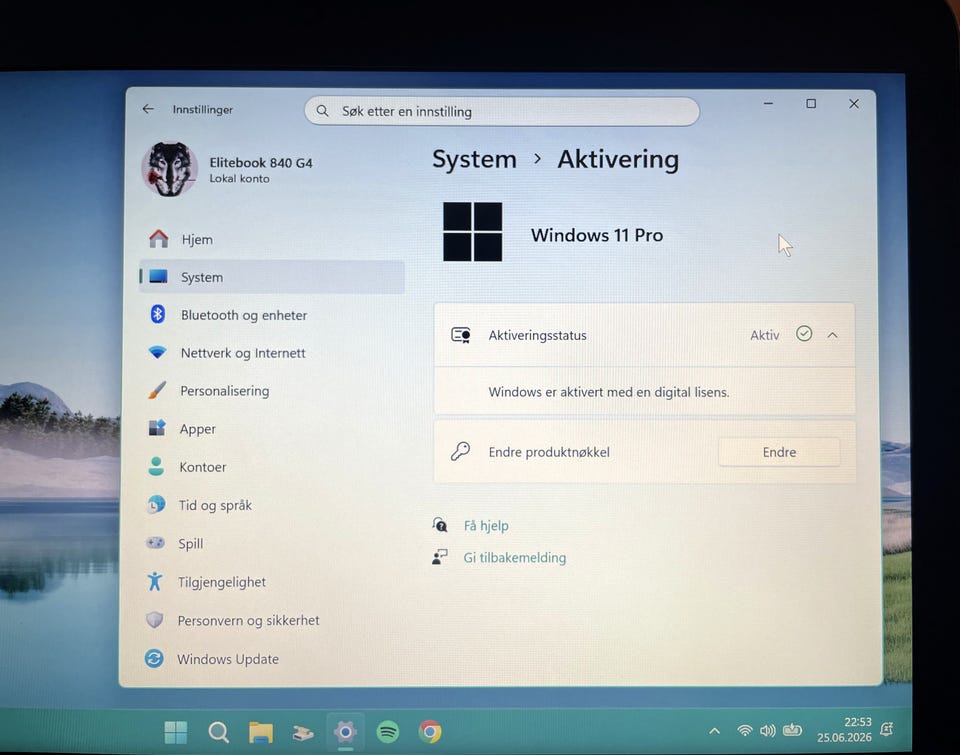
Task: Open Personalisering settings page
Action: click(272, 391)
